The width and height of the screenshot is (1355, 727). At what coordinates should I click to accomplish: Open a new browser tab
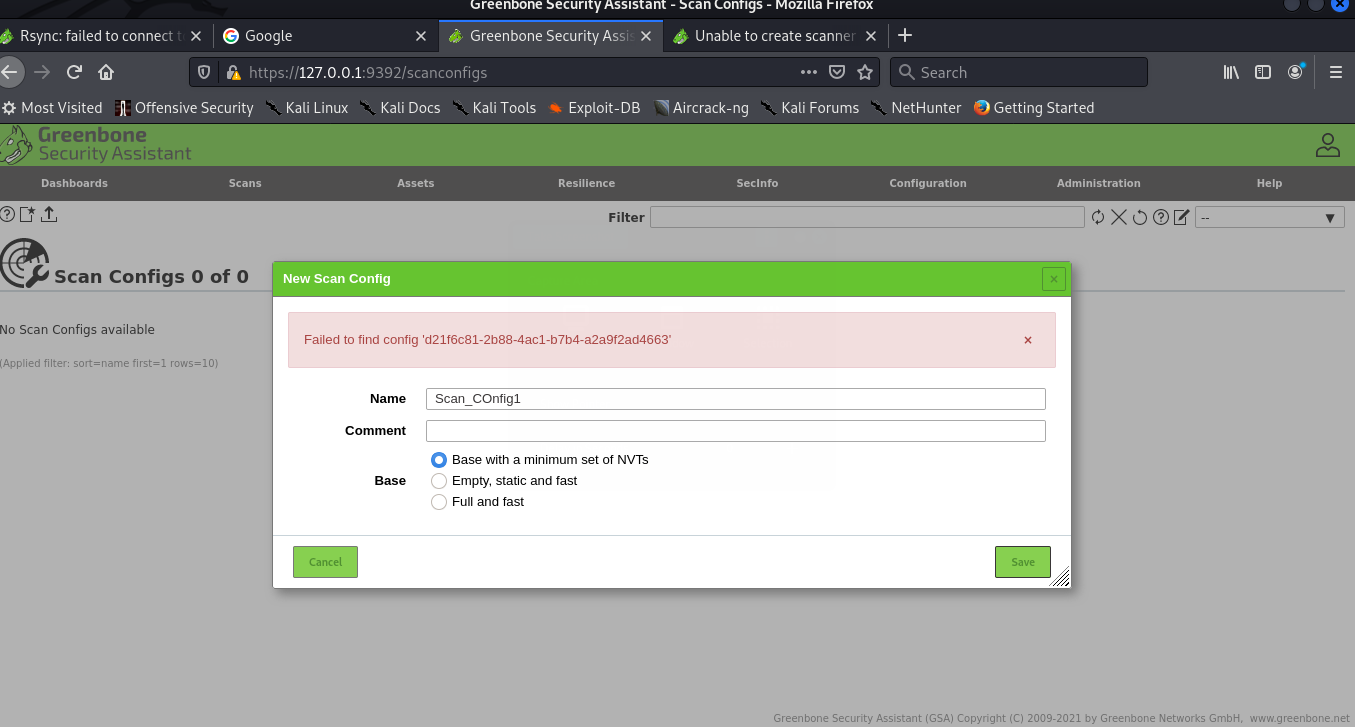pos(905,35)
